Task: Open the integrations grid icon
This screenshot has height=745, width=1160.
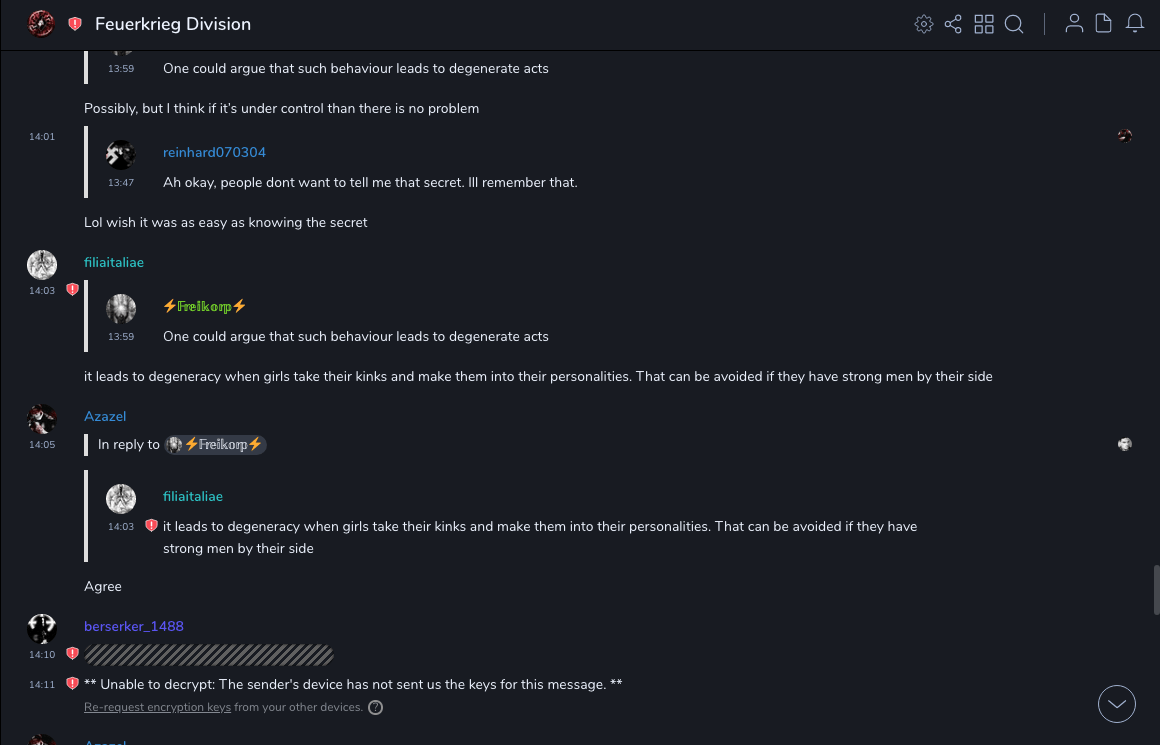Action: [x=984, y=24]
